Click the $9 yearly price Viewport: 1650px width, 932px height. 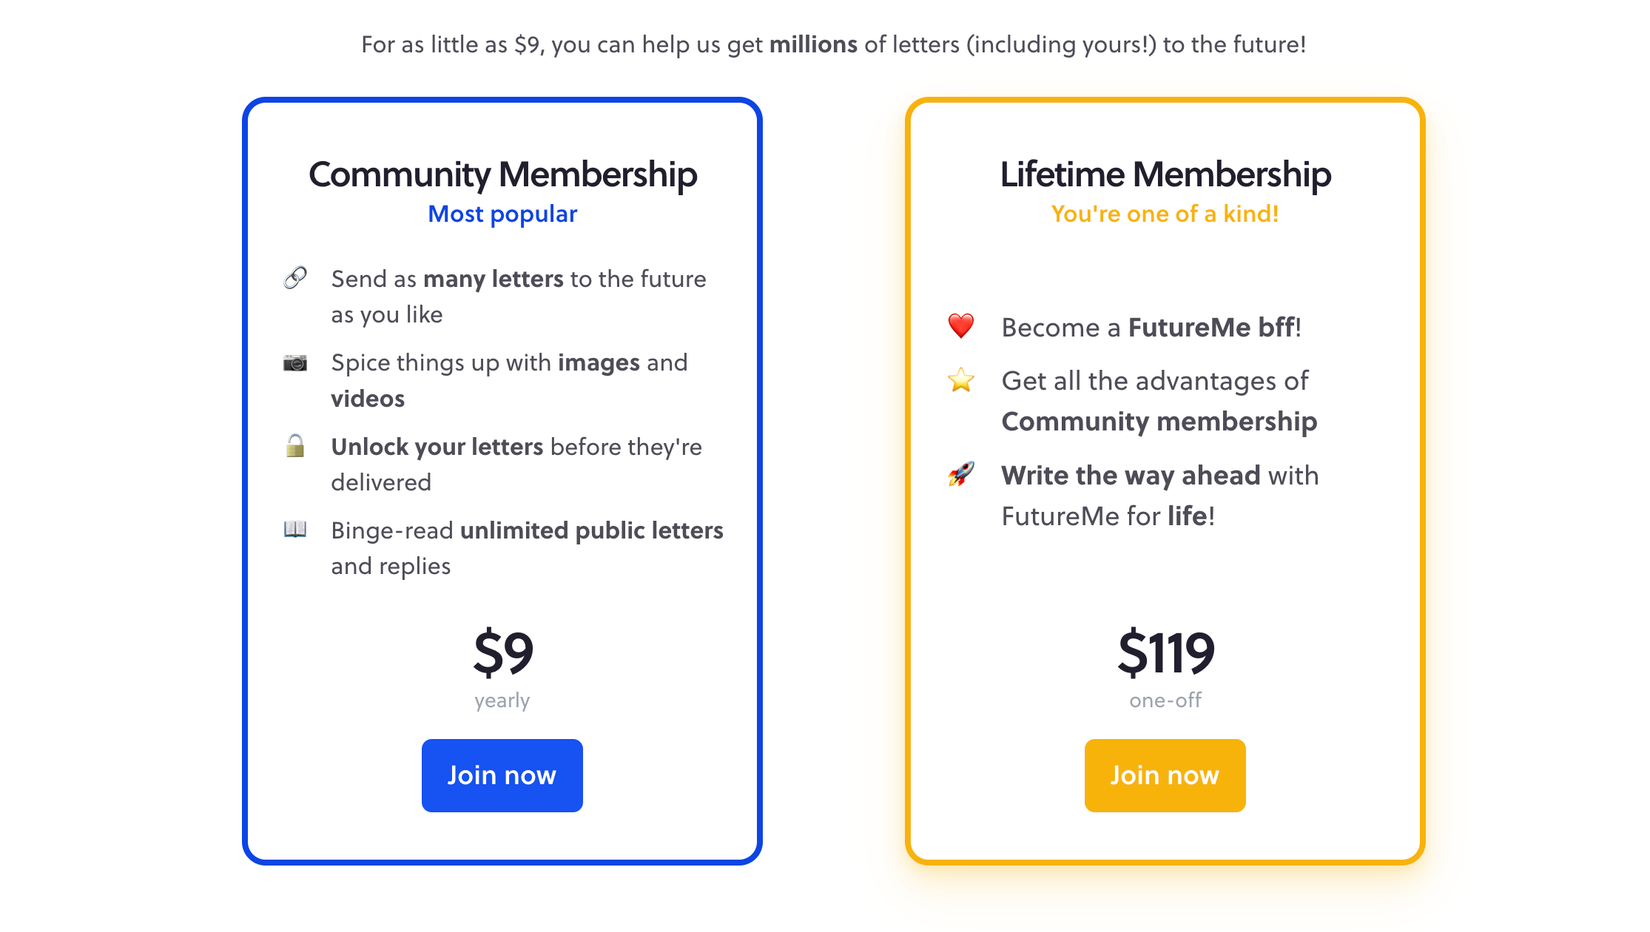tap(502, 667)
